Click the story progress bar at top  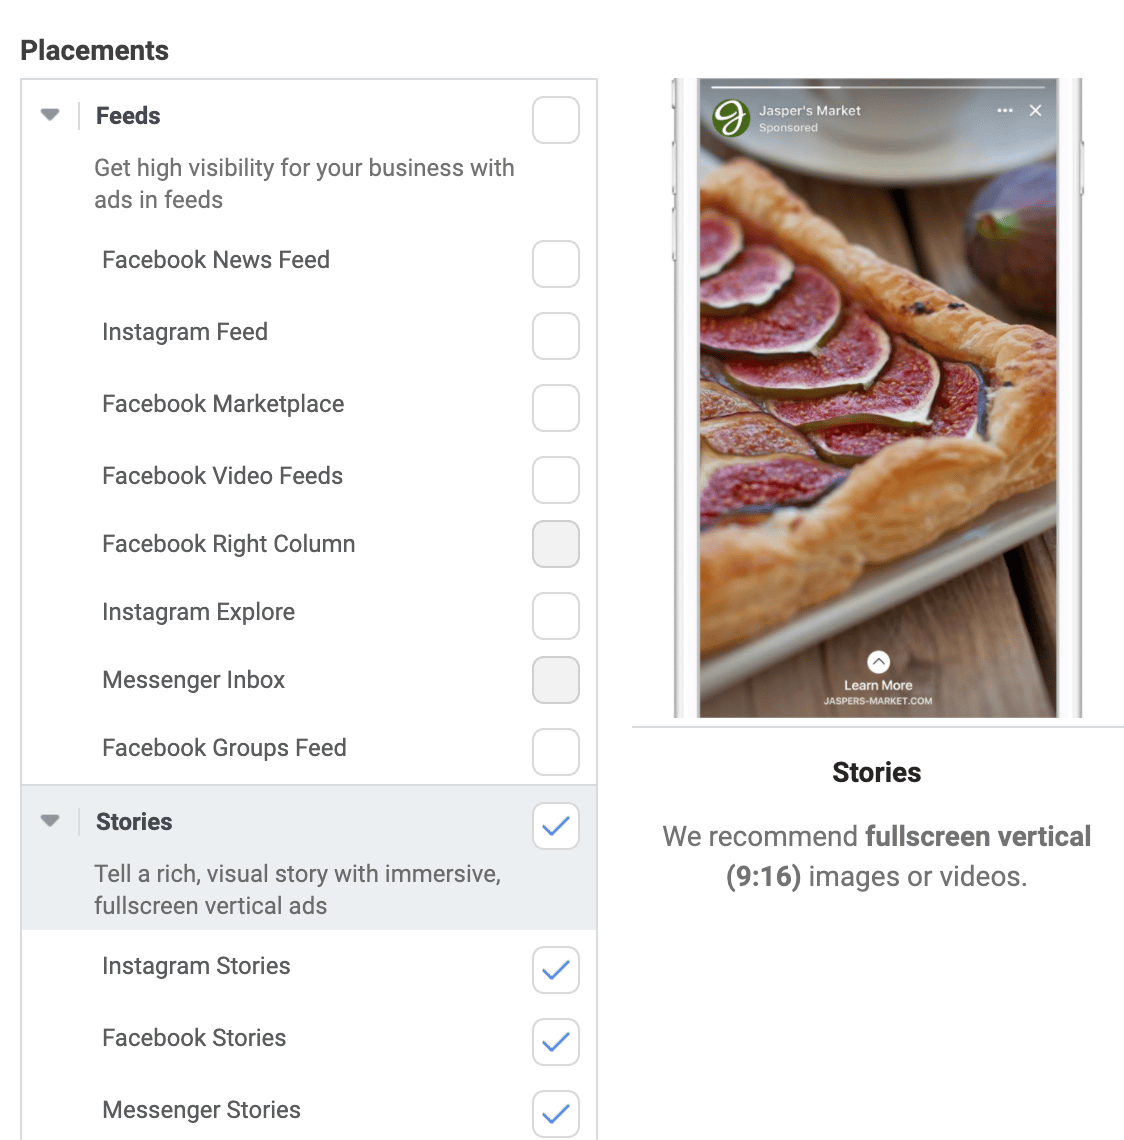pyautogui.click(x=878, y=87)
